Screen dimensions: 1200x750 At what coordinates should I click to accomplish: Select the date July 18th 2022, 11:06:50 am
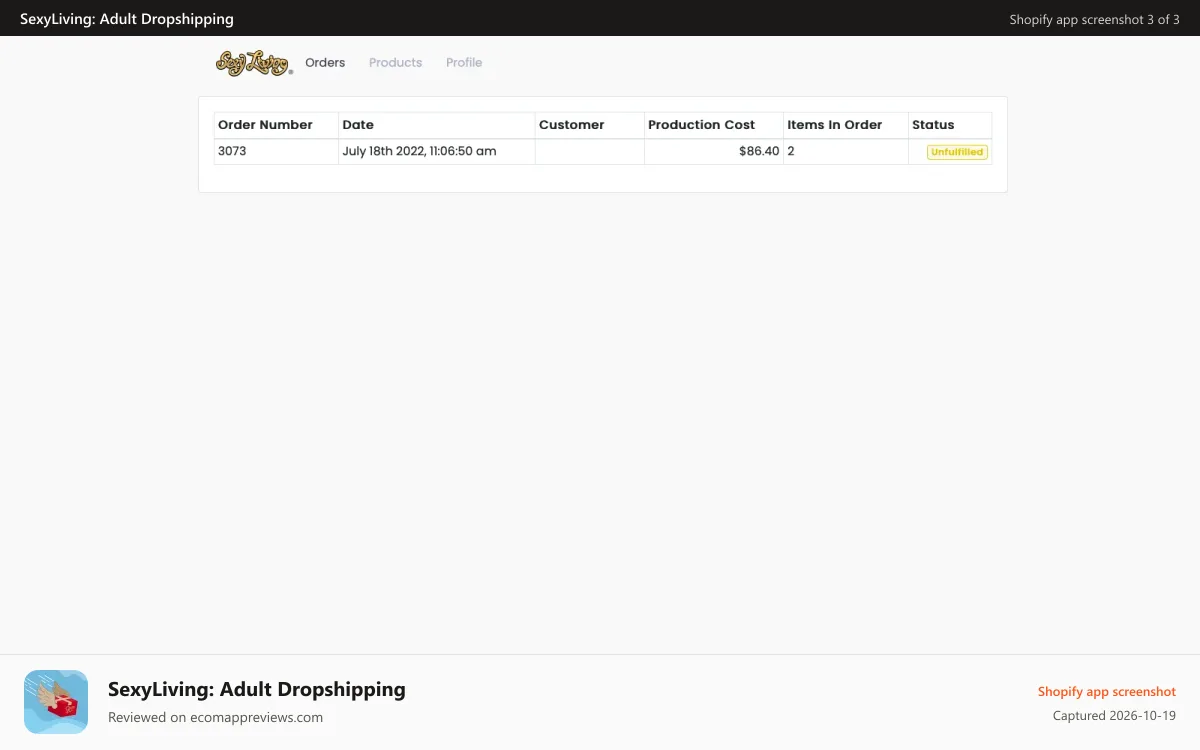click(419, 151)
